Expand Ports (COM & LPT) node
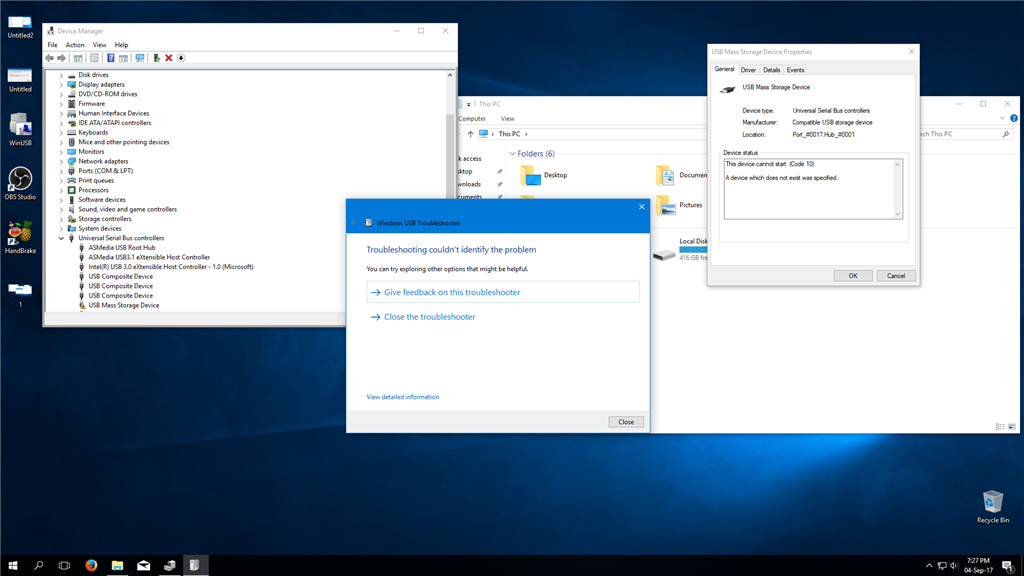The width and height of the screenshot is (1024, 576). pyautogui.click(x=61, y=171)
